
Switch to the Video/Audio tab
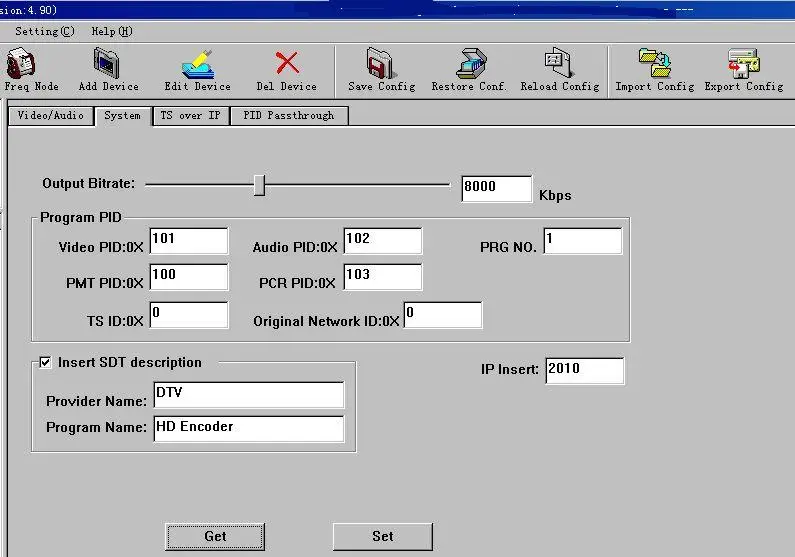click(51, 116)
